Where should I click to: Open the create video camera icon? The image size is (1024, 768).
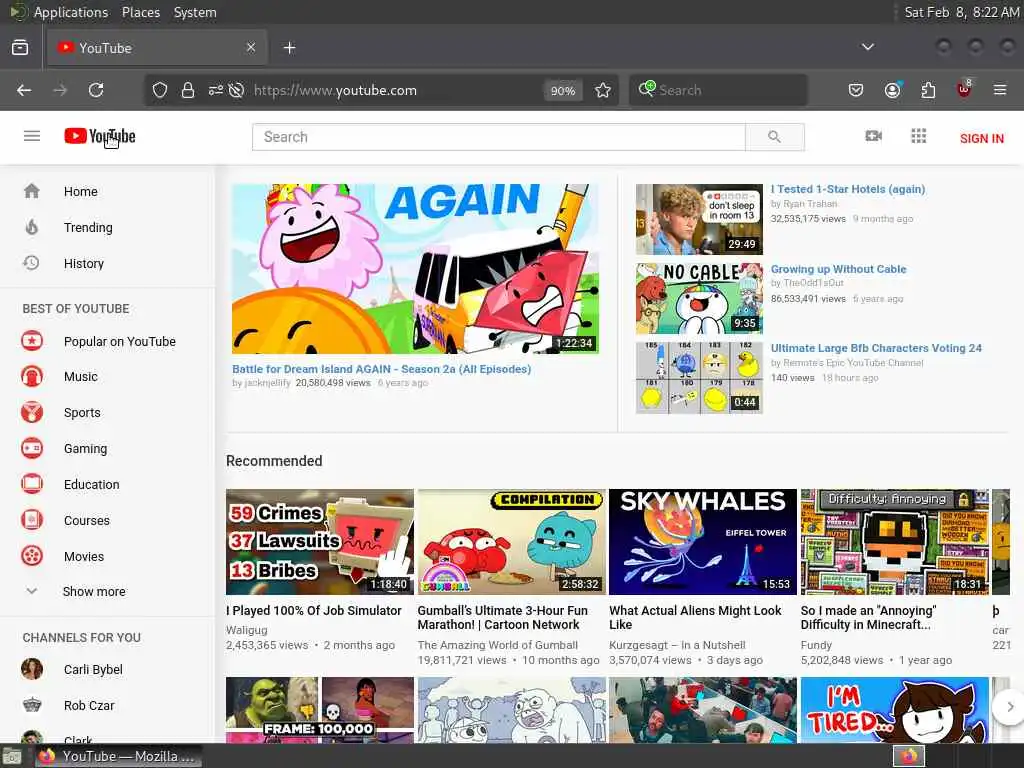point(873,136)
